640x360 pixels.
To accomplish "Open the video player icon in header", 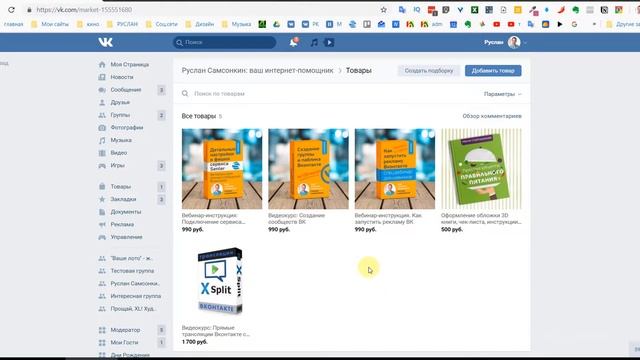I will coord(329,42).
